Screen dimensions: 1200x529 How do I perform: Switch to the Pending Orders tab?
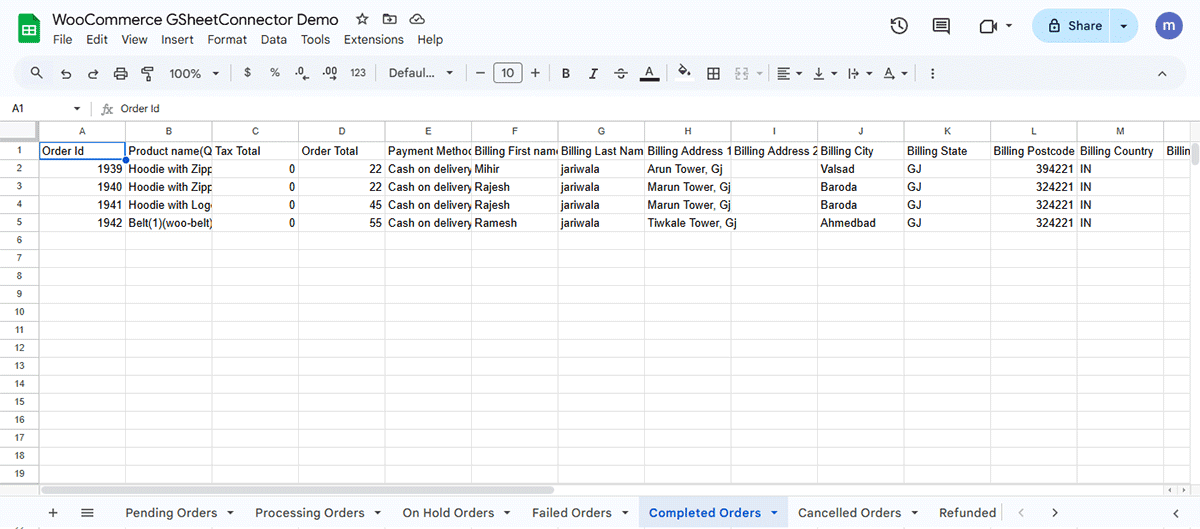pos(171,512)
